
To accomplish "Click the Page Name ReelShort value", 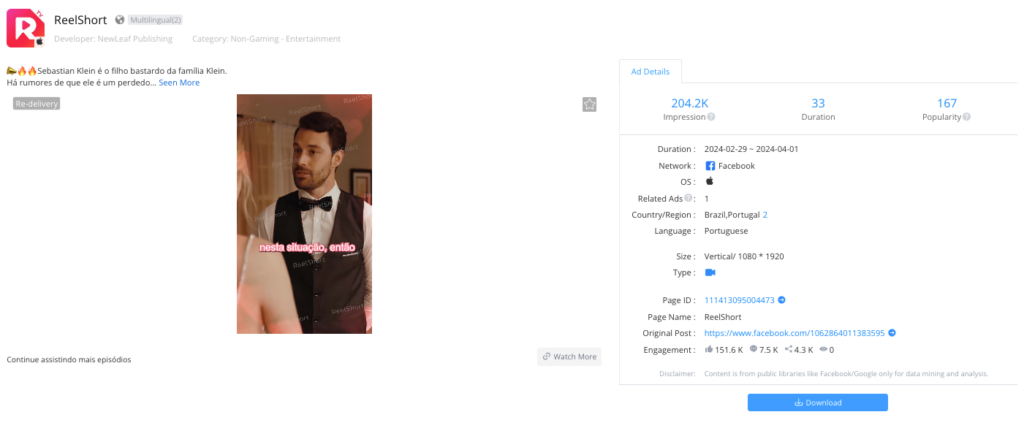I will [724, 317].
